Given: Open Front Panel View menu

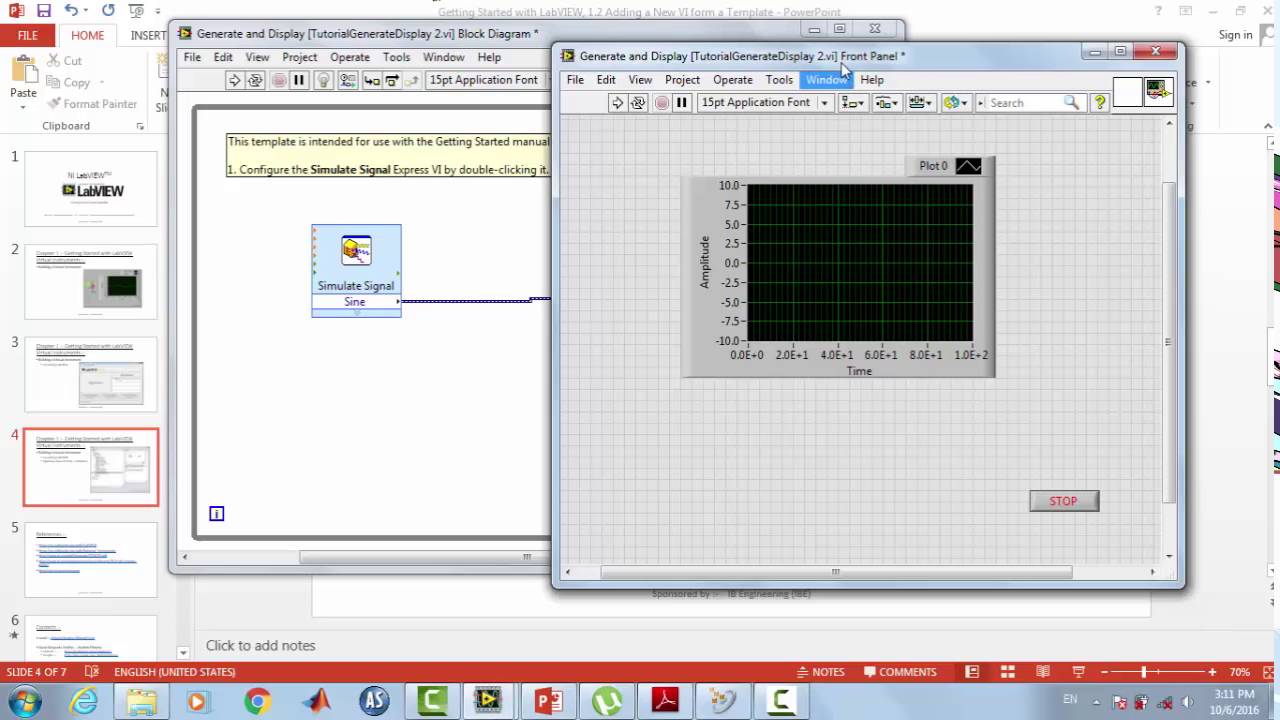Looking at the screenshot, I should (x=640, y=79).
